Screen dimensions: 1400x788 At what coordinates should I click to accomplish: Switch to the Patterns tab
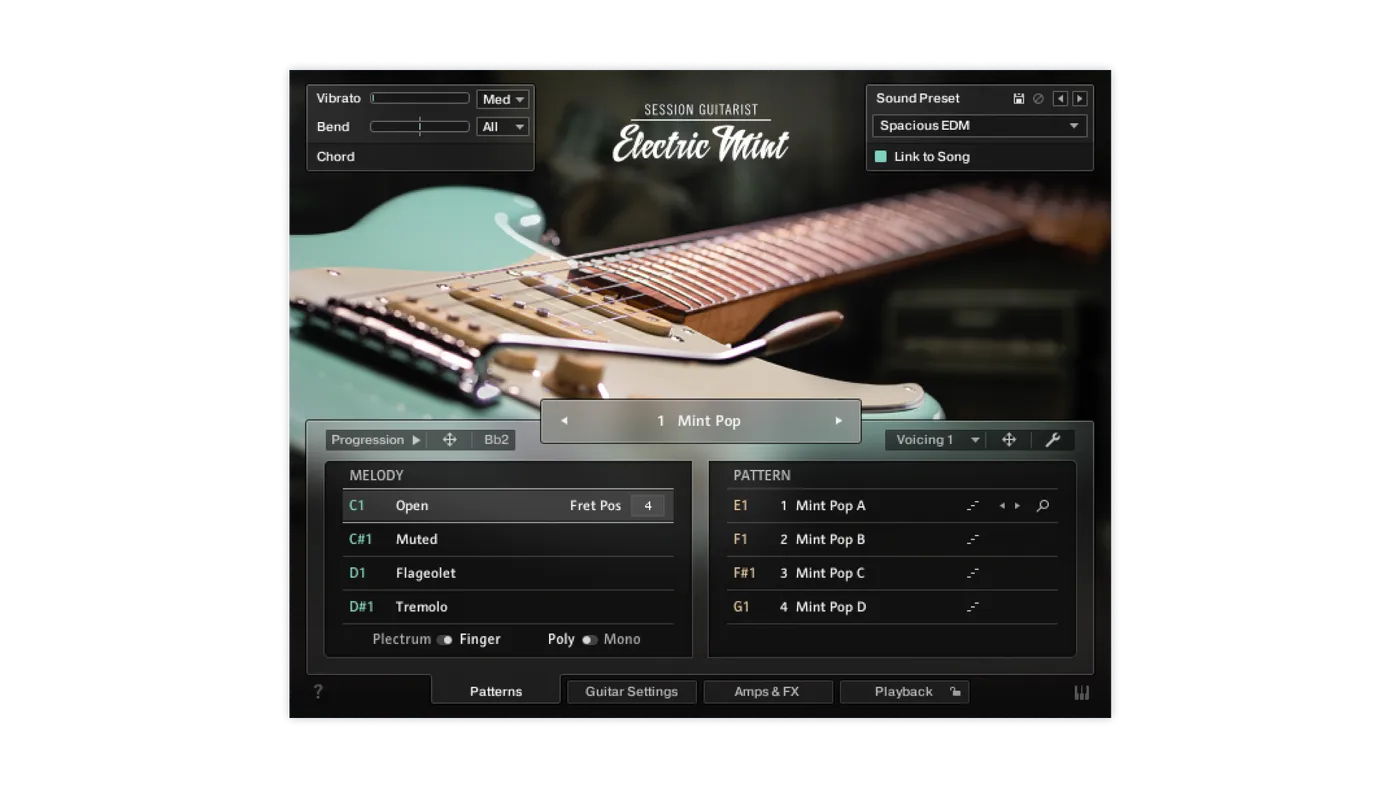(496, 691)
